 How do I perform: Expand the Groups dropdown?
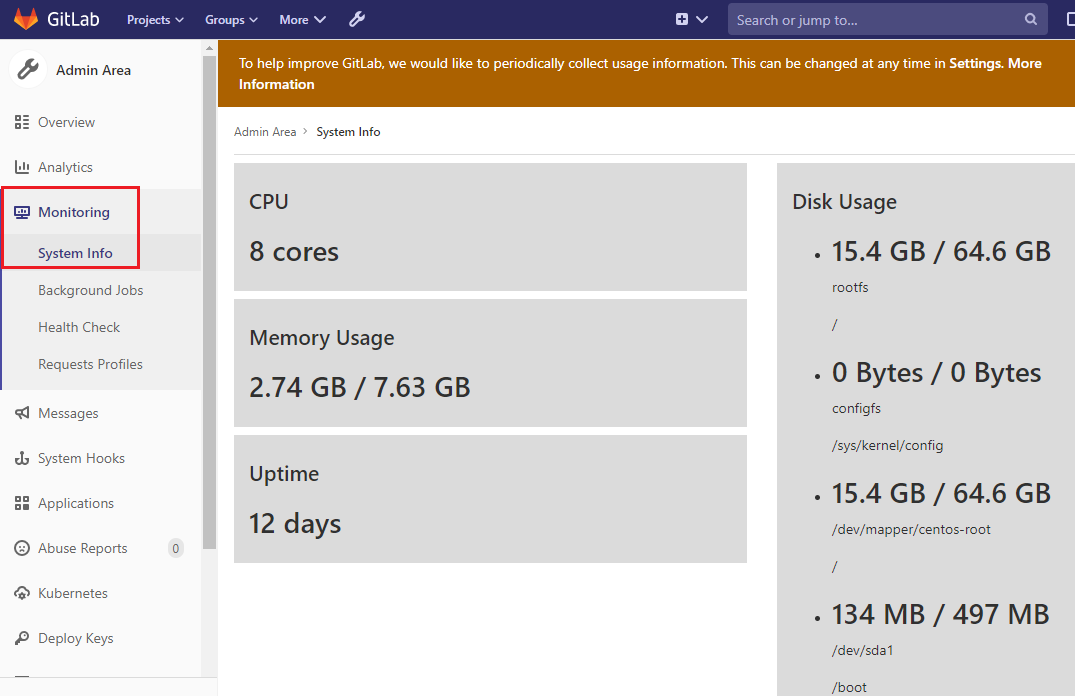point(231,20)
